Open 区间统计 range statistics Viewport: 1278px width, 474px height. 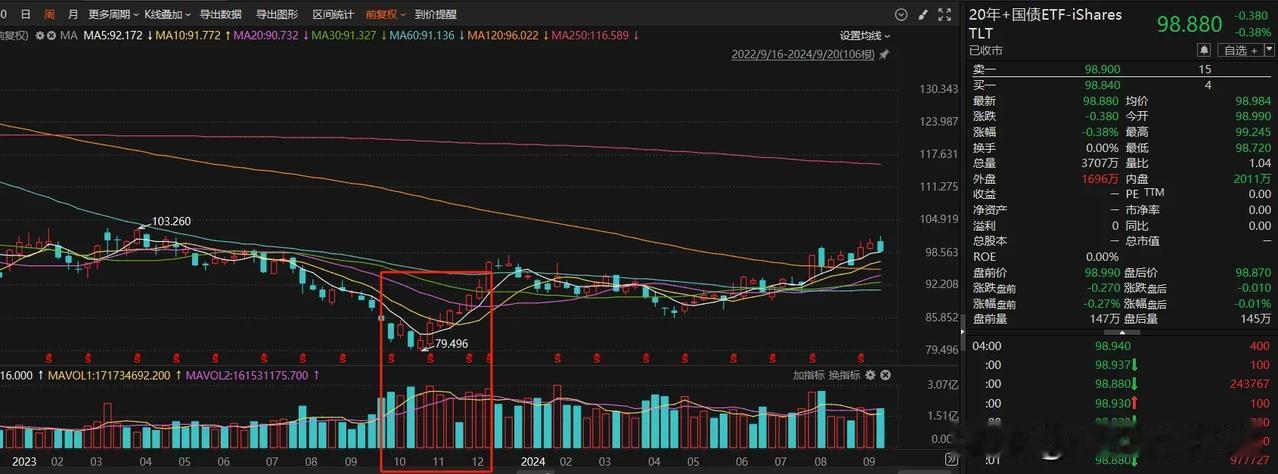point(333,15)
